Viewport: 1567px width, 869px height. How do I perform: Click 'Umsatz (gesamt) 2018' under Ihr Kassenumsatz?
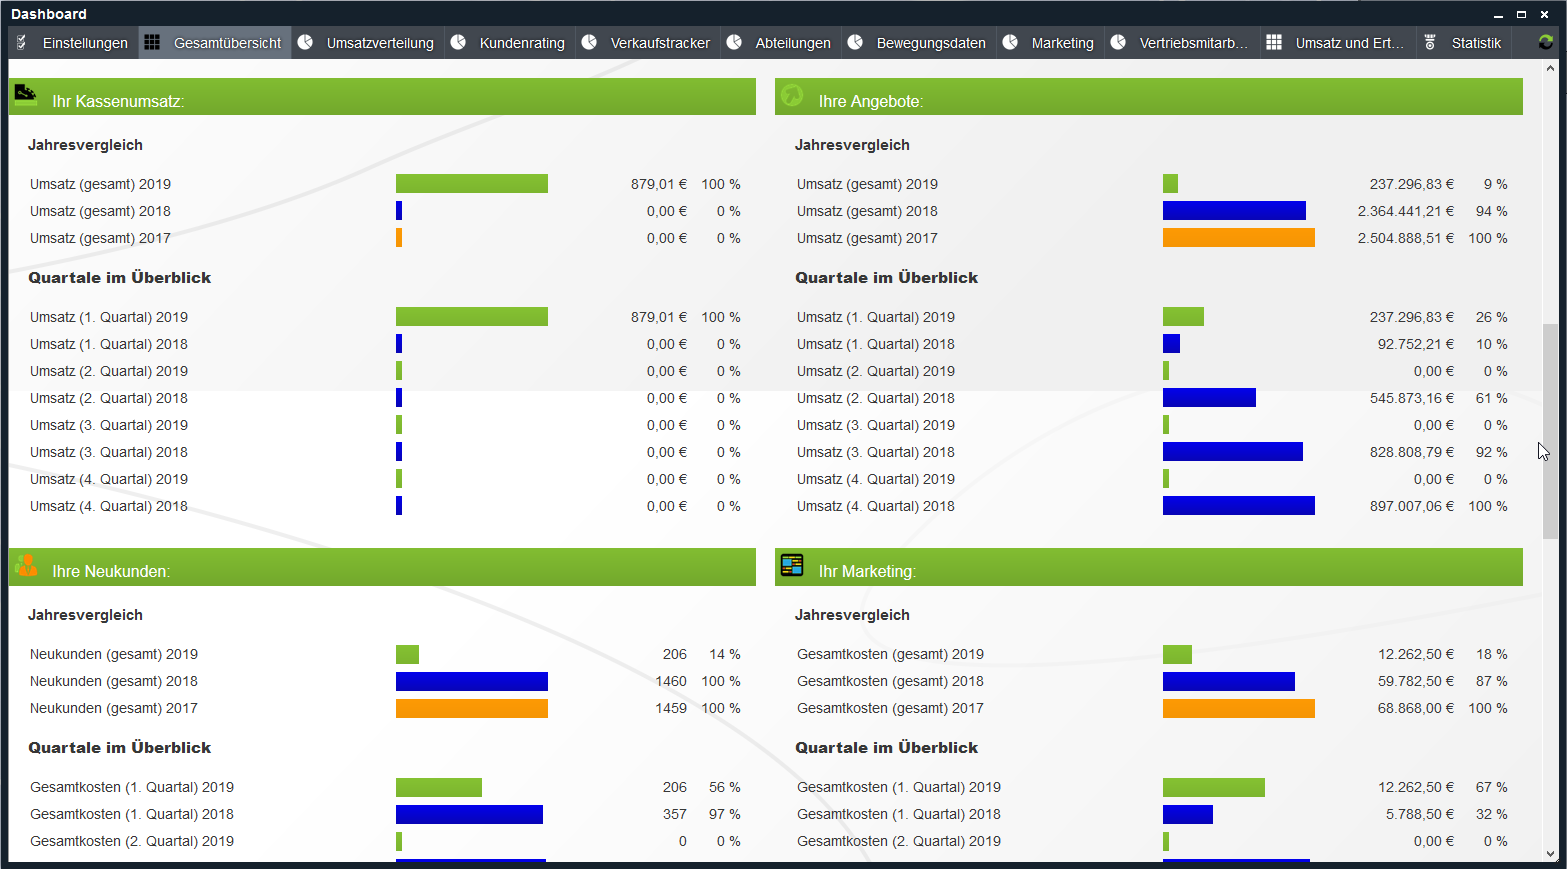click(x=100, y=211)
